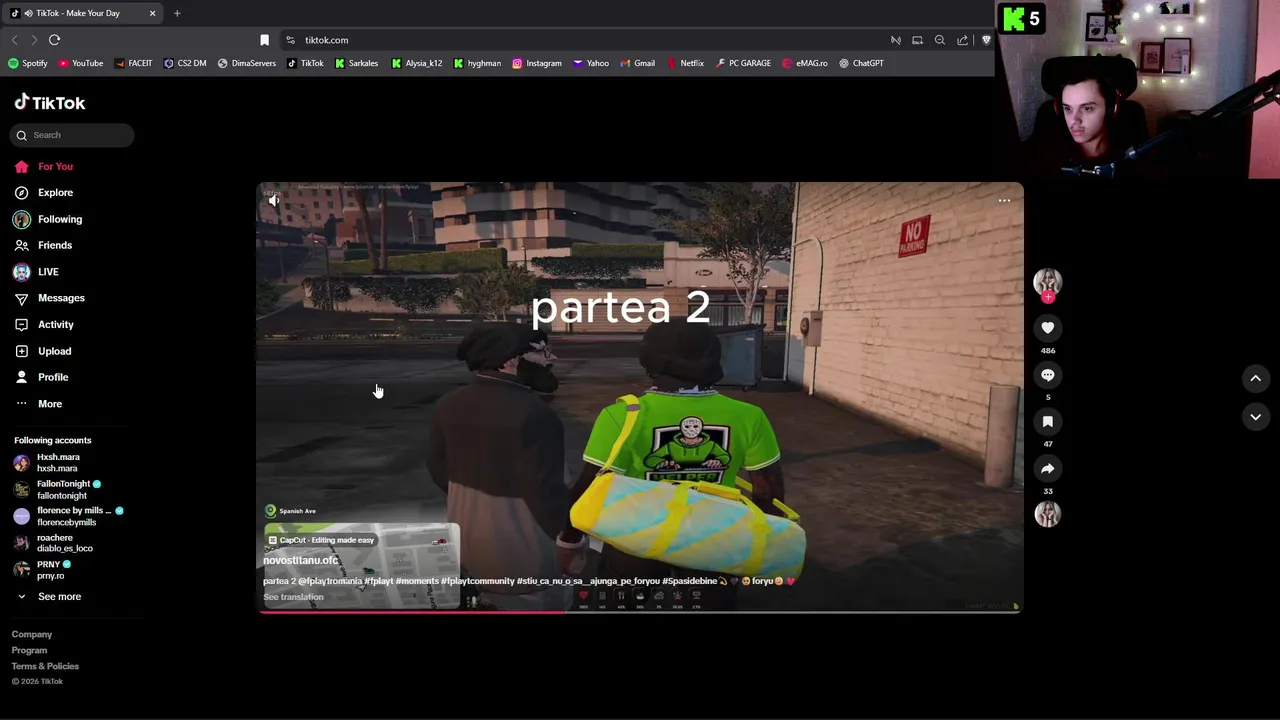Click the Profile person icon

click(21, 377)
